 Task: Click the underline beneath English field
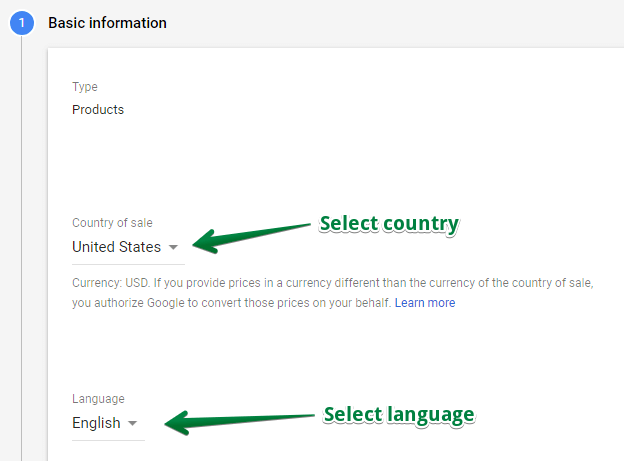coord(108,440)
